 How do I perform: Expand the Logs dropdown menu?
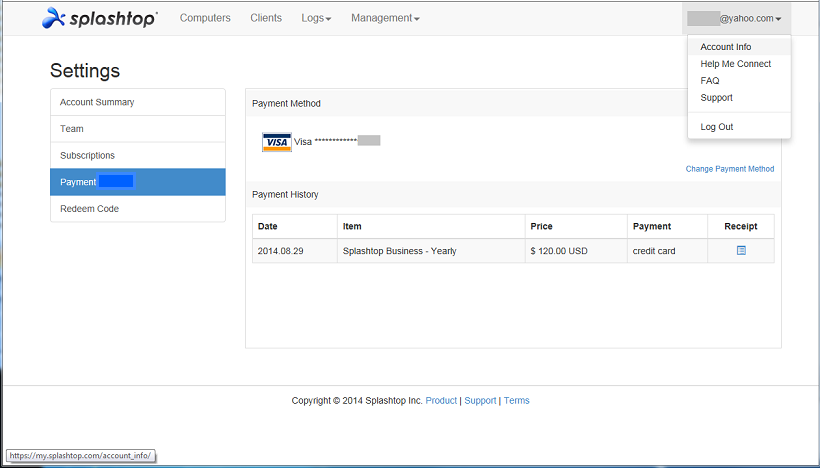pos(316,18)
